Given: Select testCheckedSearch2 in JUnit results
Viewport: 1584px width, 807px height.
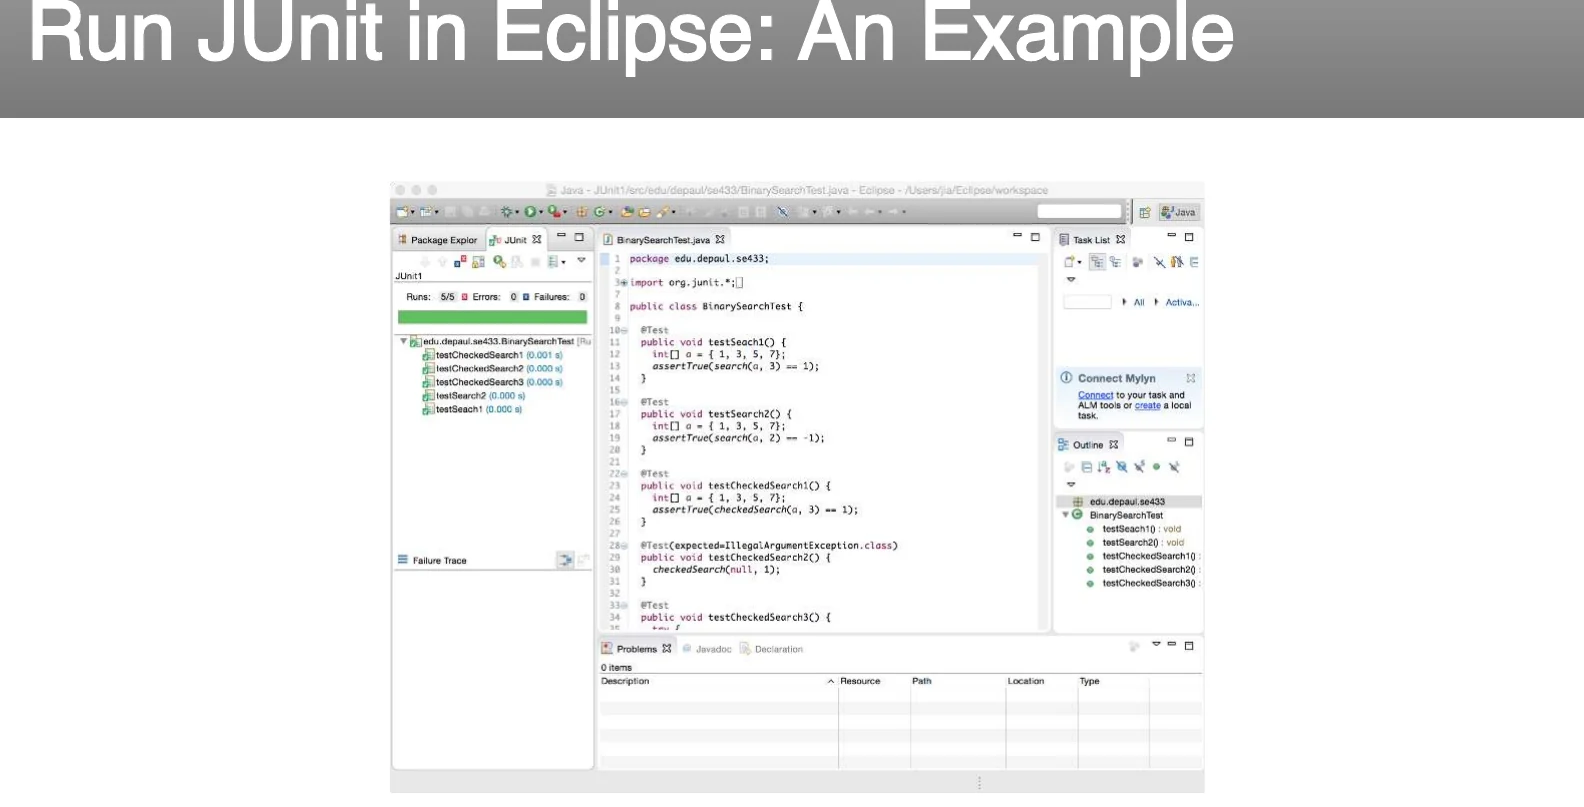Looking at the screenshot, I should tap(492, 369).
